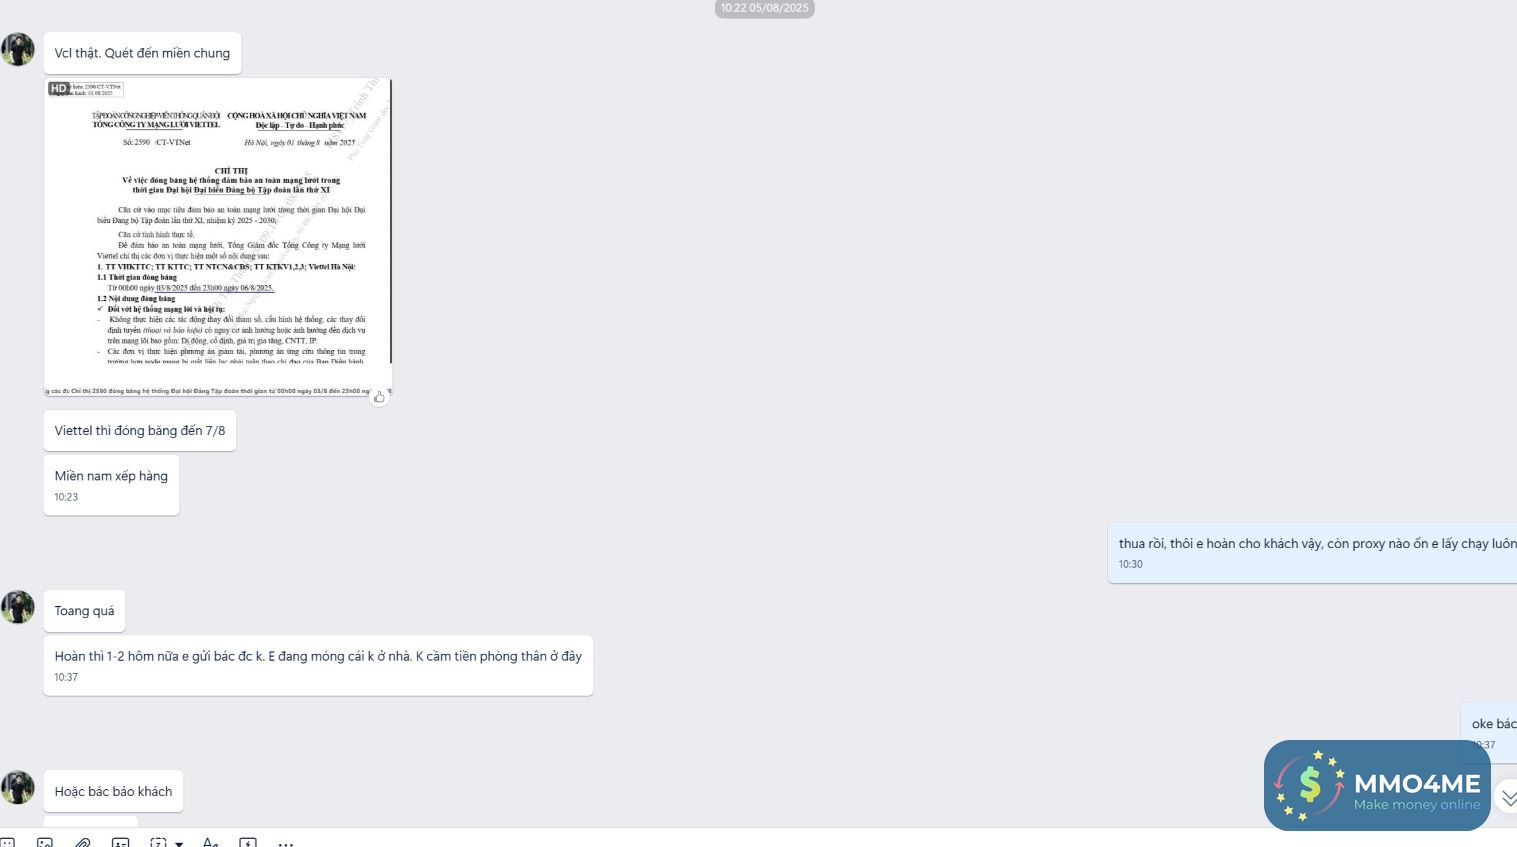Click the screen capture icon
The height and width of the screenshot is (847, 1517).
coord(158,843)
